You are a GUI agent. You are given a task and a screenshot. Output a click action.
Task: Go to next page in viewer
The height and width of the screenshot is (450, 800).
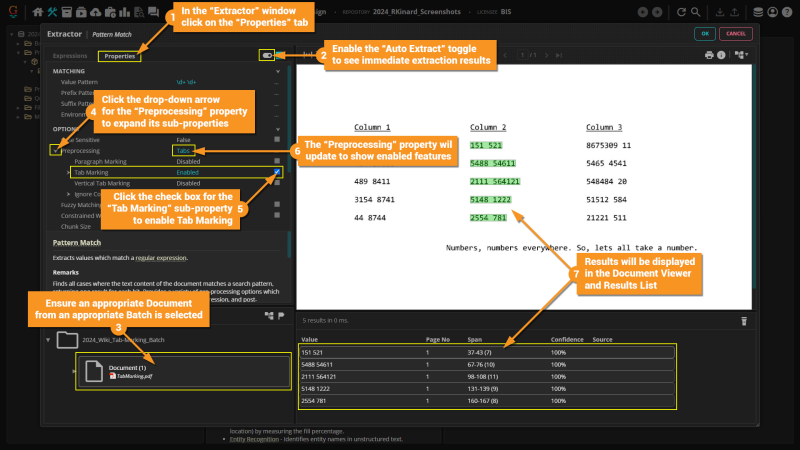pyautogui.click(x=546, y=55)
